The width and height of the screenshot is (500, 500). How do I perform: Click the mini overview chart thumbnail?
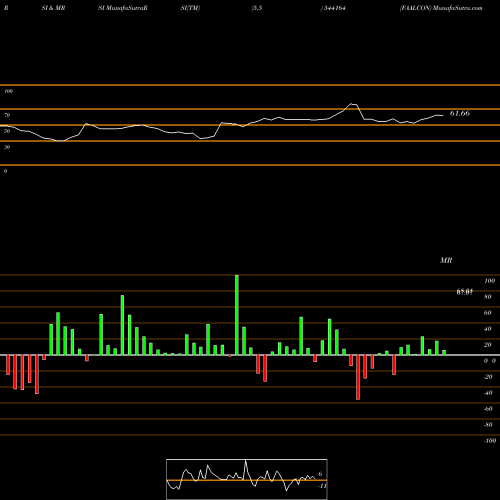tap(247, 479)
